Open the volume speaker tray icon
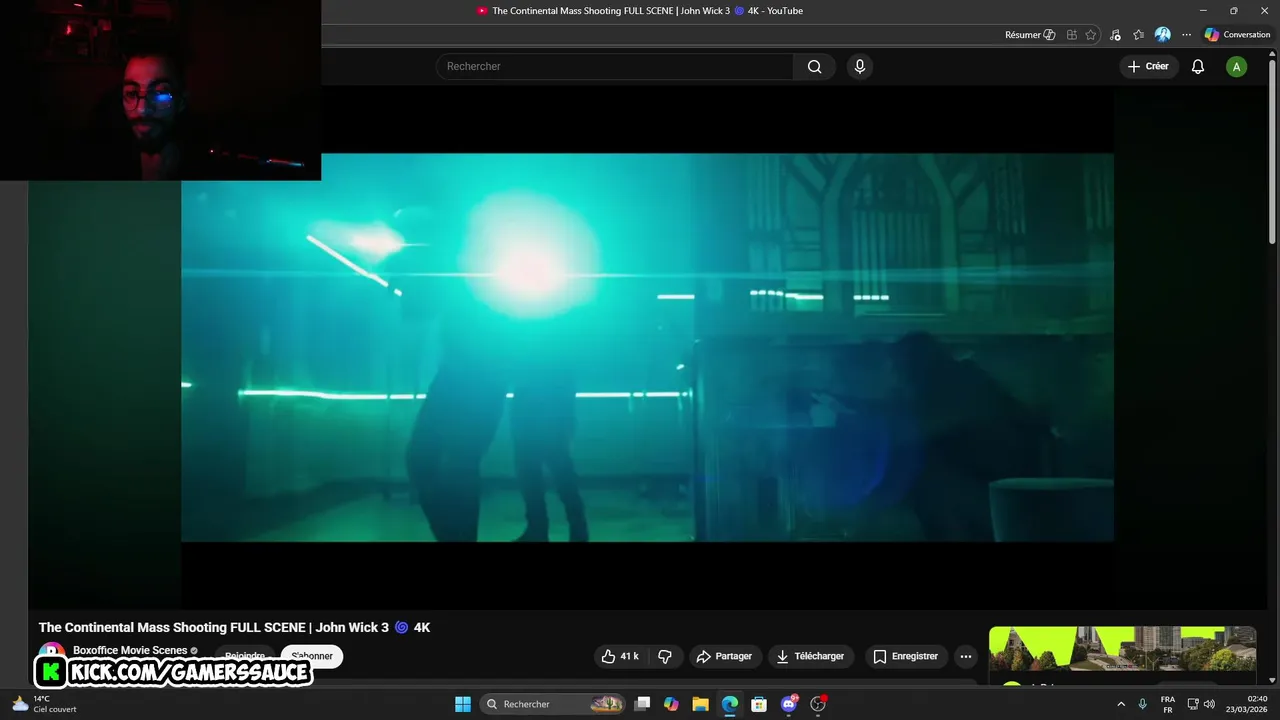1280x720 pixels. (1209, 704)
